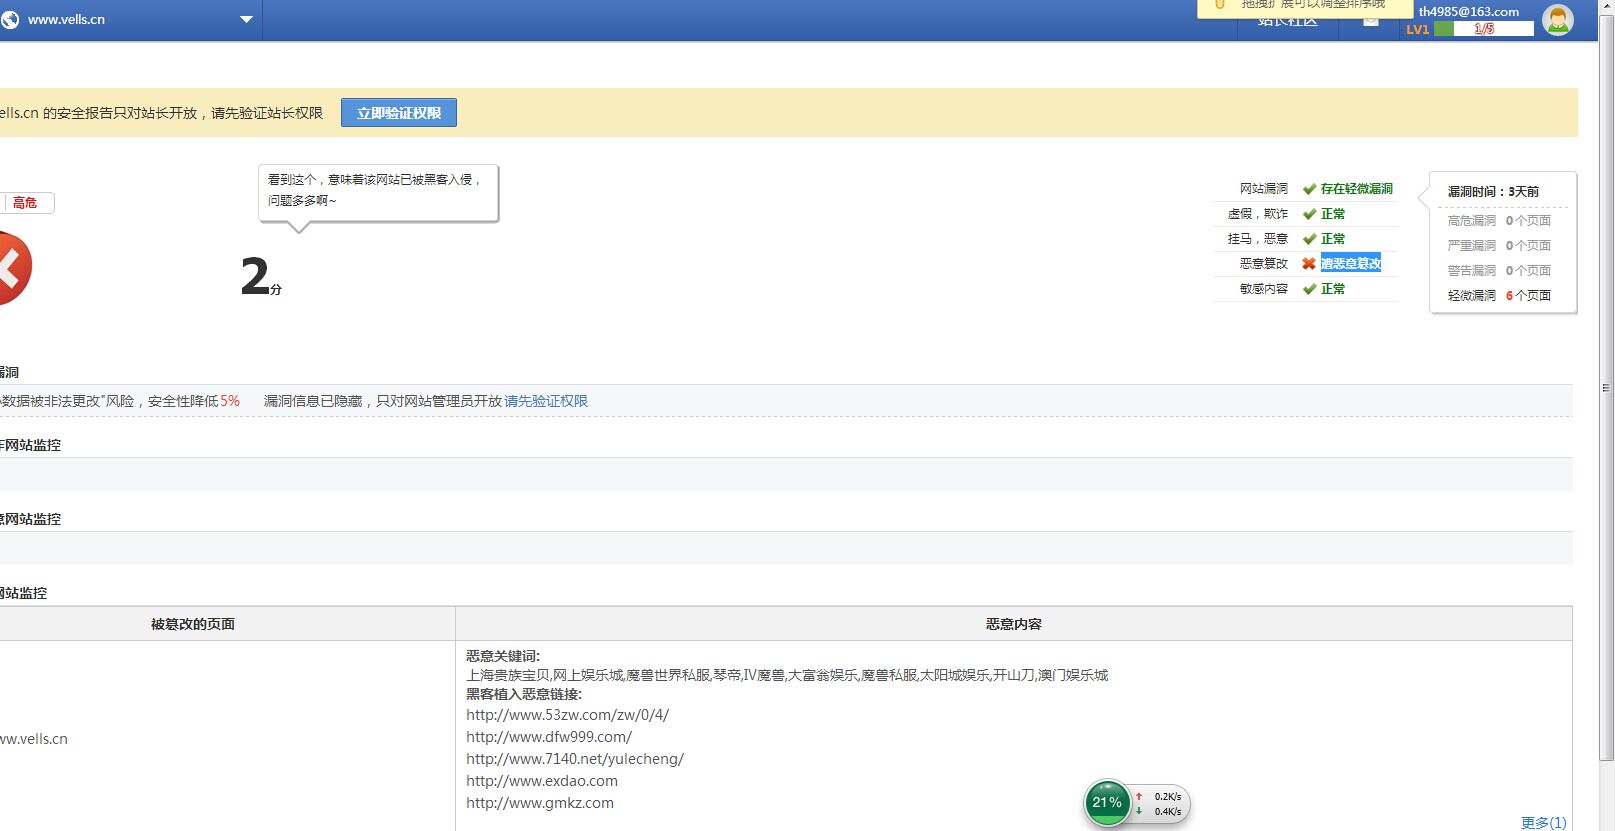1615x831 pixels.
Task: Click the 请先验证权限 link
Action: tap(546, 401)
